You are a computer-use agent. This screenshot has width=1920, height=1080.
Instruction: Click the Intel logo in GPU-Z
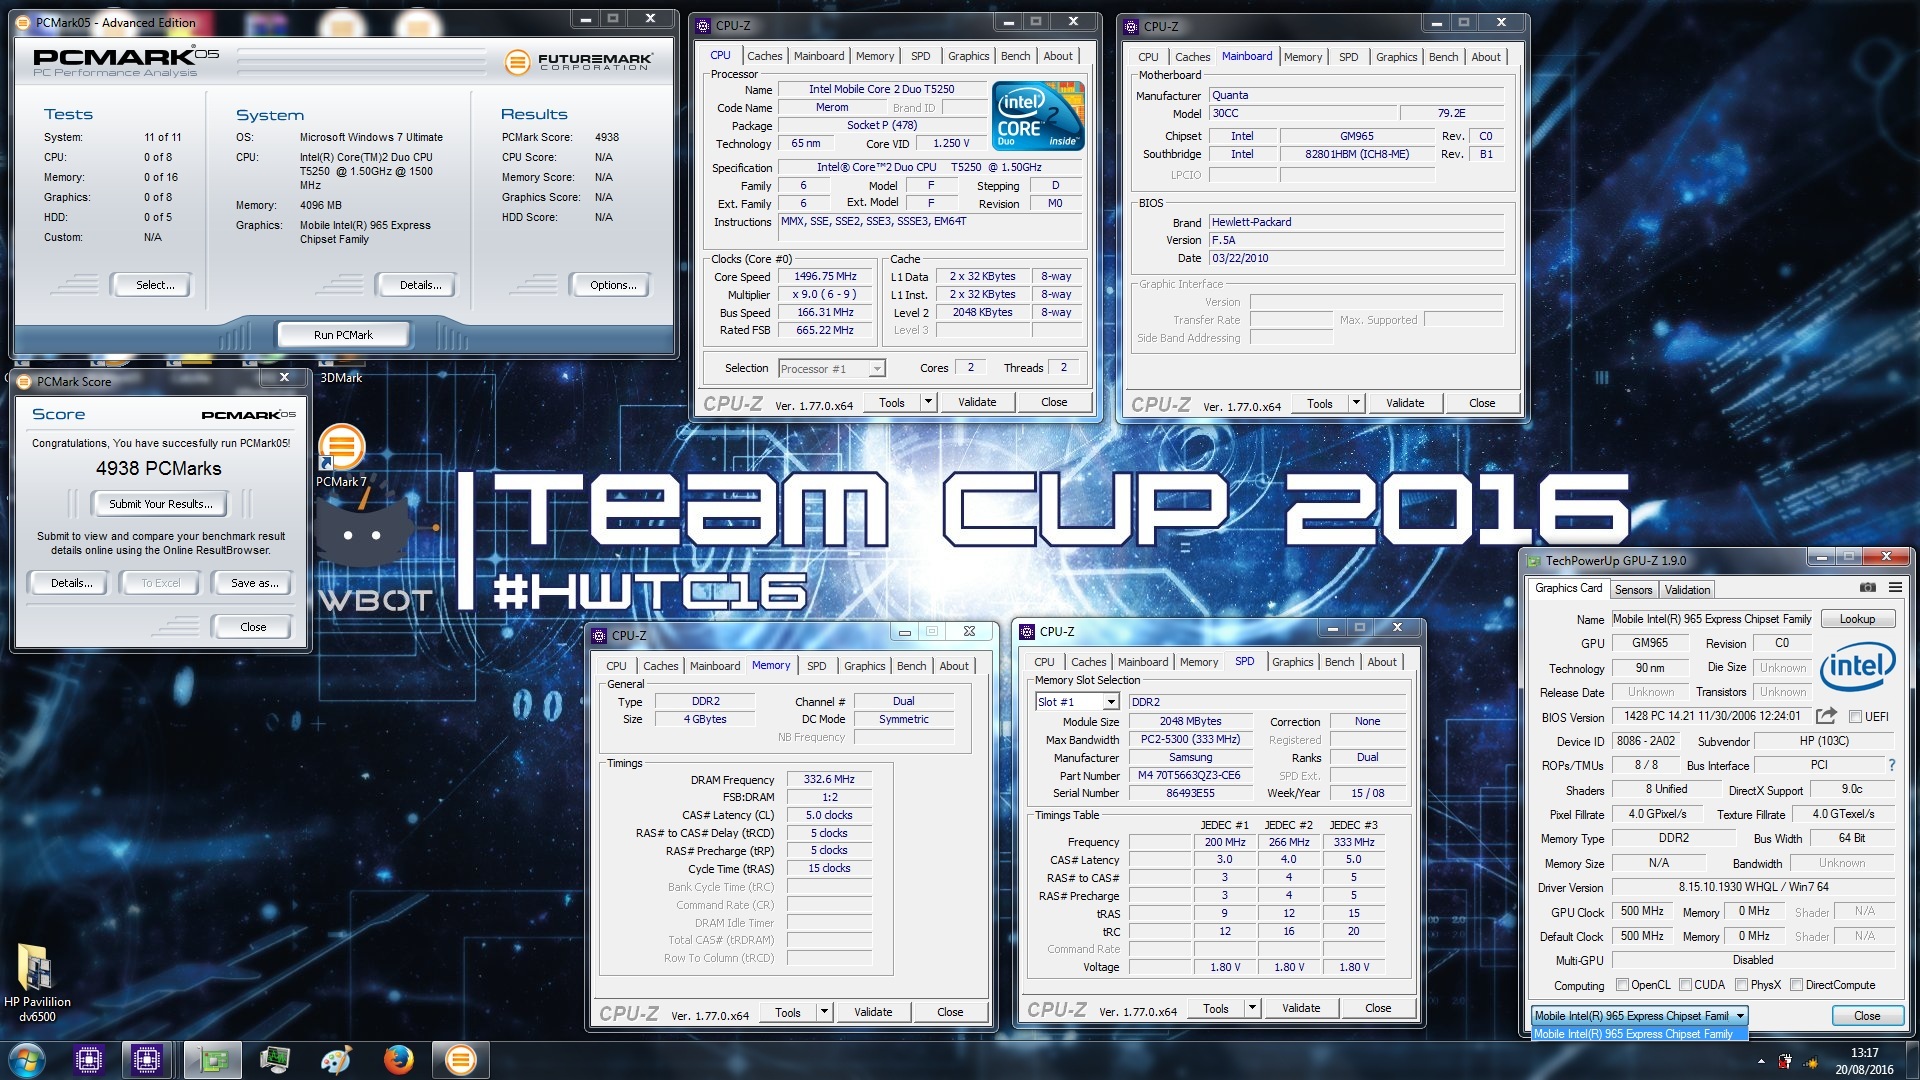pyautogui.click(x=1858, y=667)
